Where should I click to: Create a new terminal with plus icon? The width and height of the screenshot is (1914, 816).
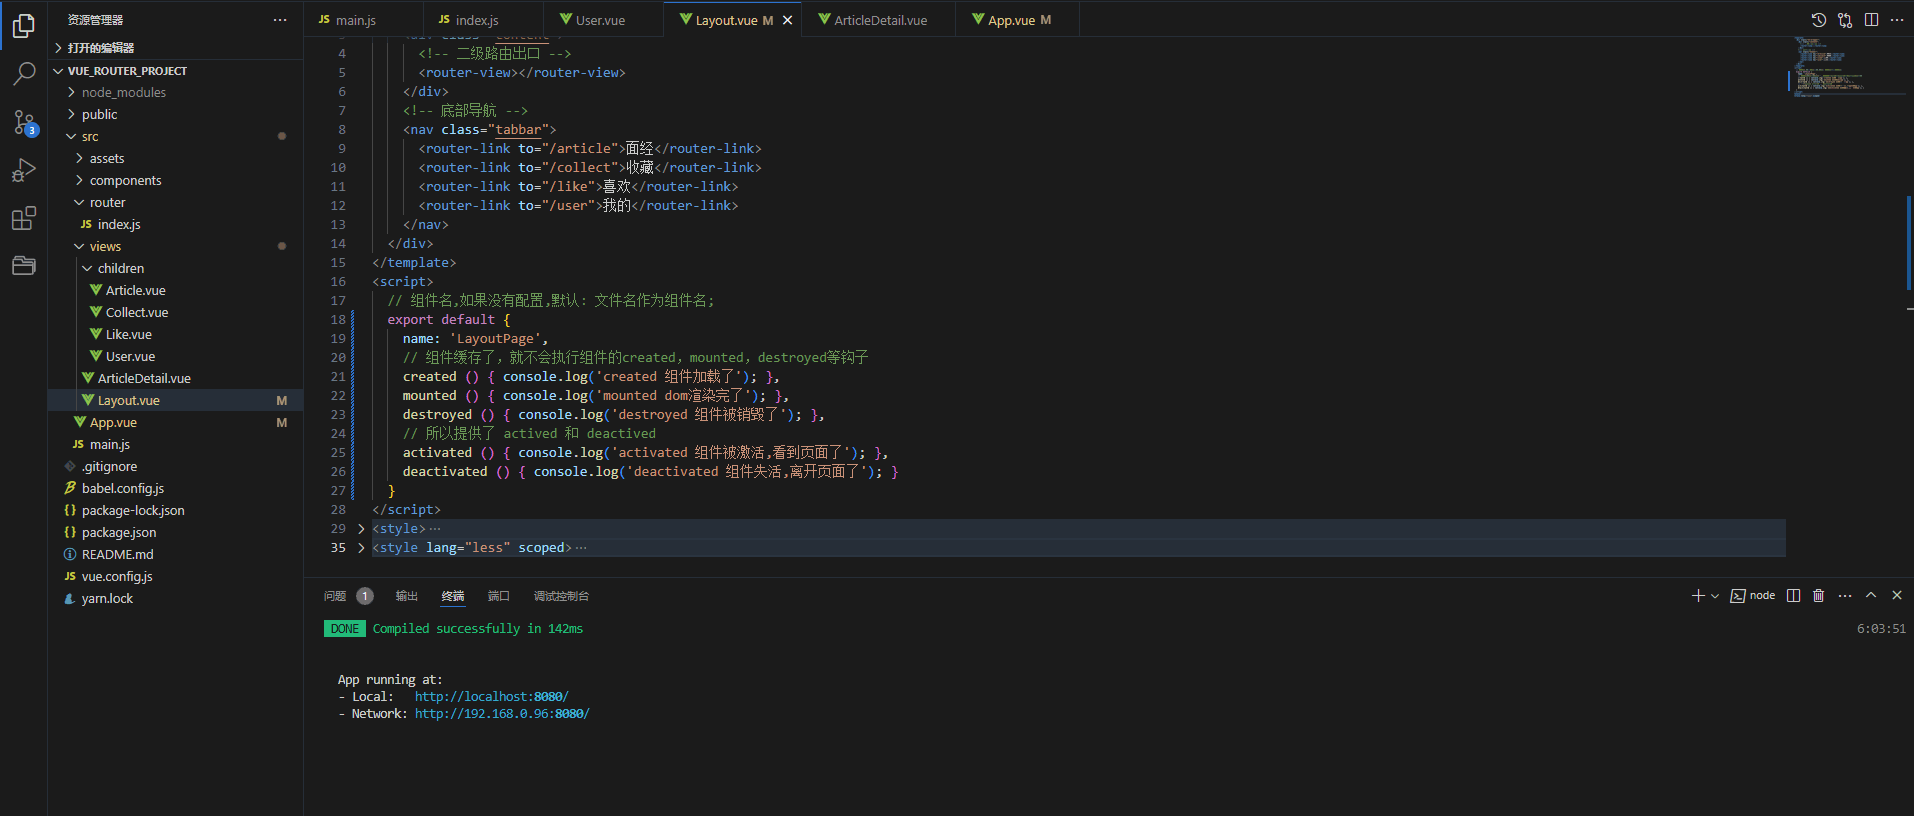1697,596
